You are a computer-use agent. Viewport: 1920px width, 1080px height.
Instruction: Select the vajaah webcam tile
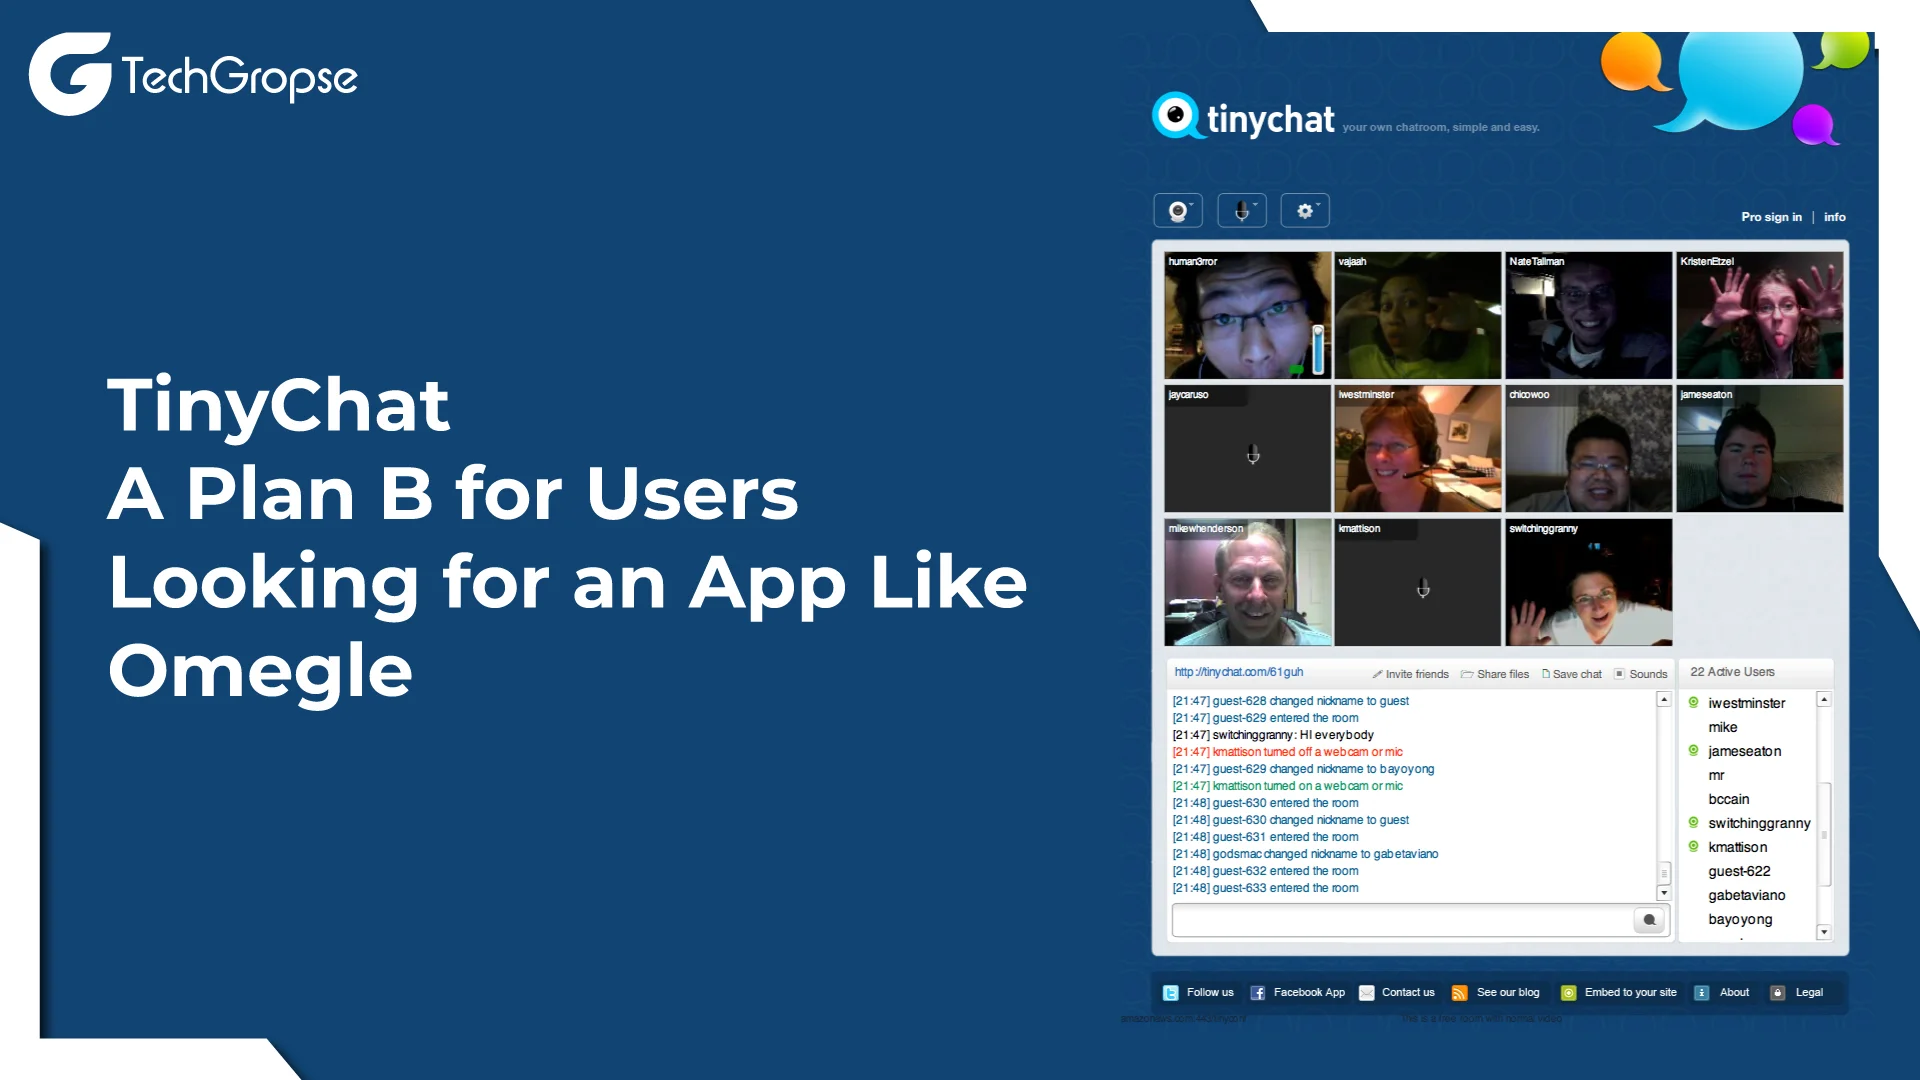[x=1417, y=315]
